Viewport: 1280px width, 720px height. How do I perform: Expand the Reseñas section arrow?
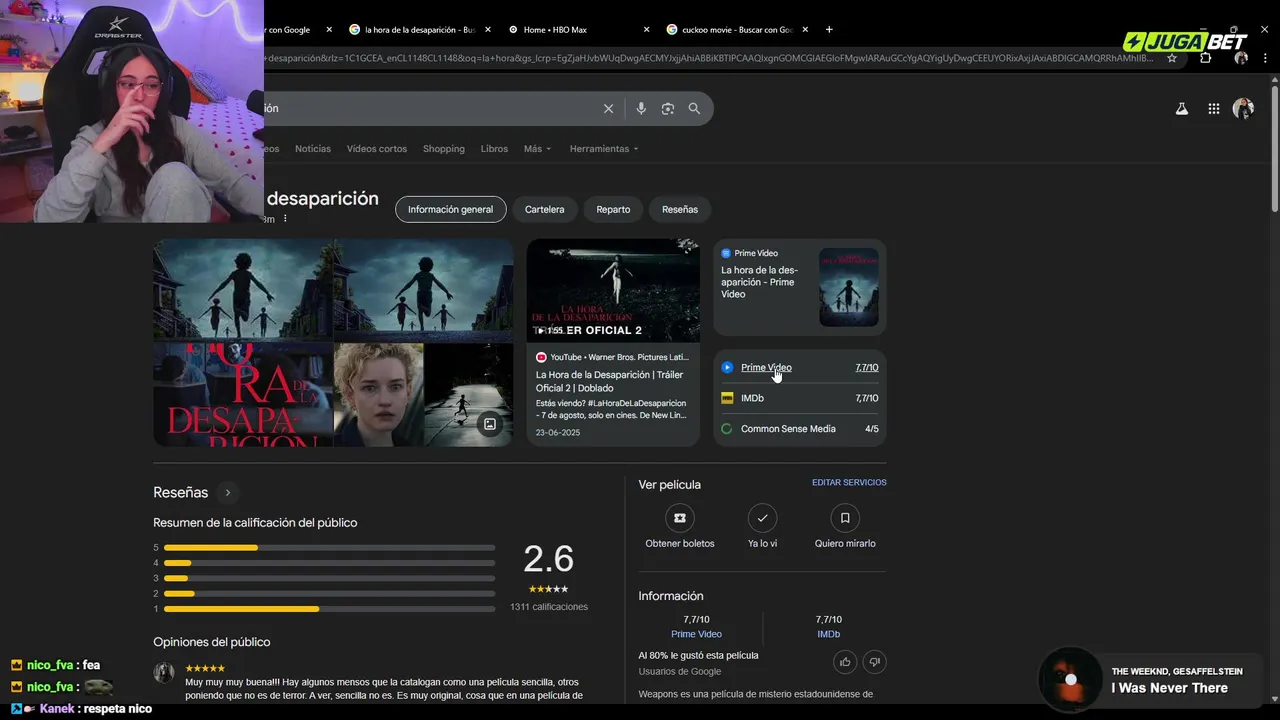[228, 492]
